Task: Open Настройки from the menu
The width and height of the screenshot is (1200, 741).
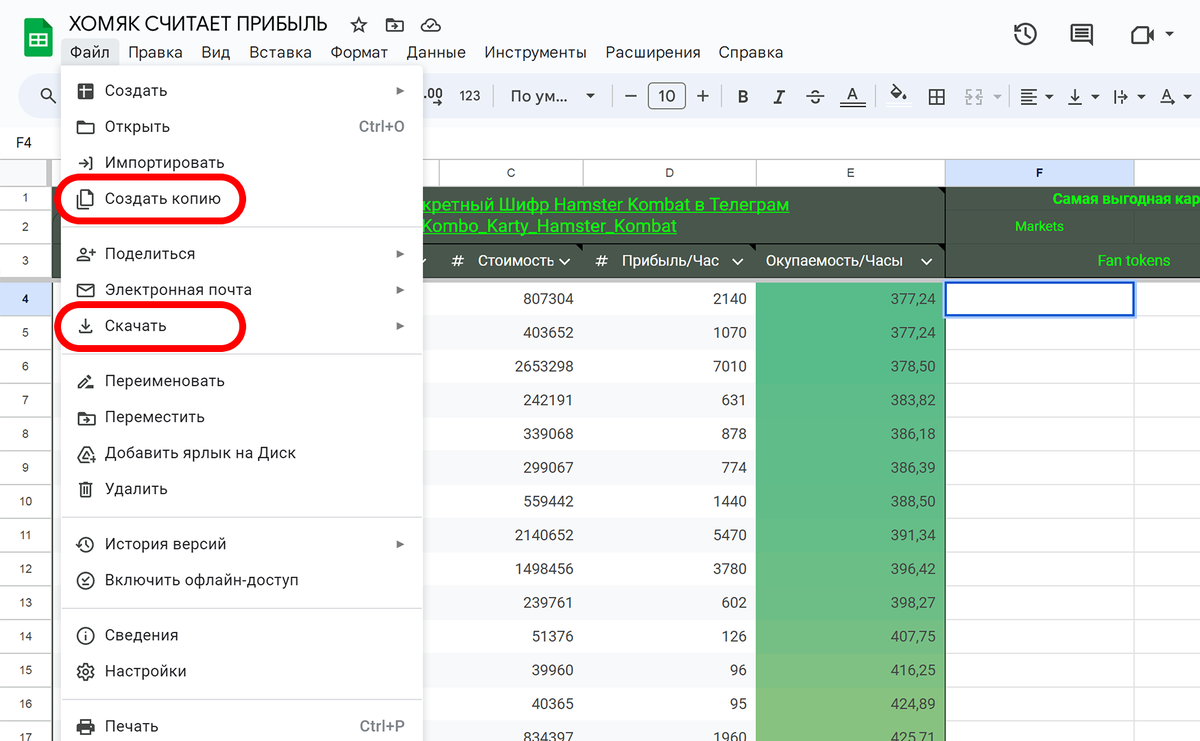Action: click(242, 671)
